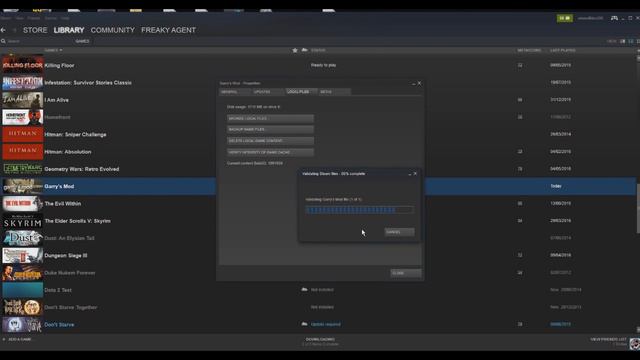Image resolution: width=640 pixels, height=360 pixels.
Task: Open the UPDATES tab in Properties
Action: (268, 92)
